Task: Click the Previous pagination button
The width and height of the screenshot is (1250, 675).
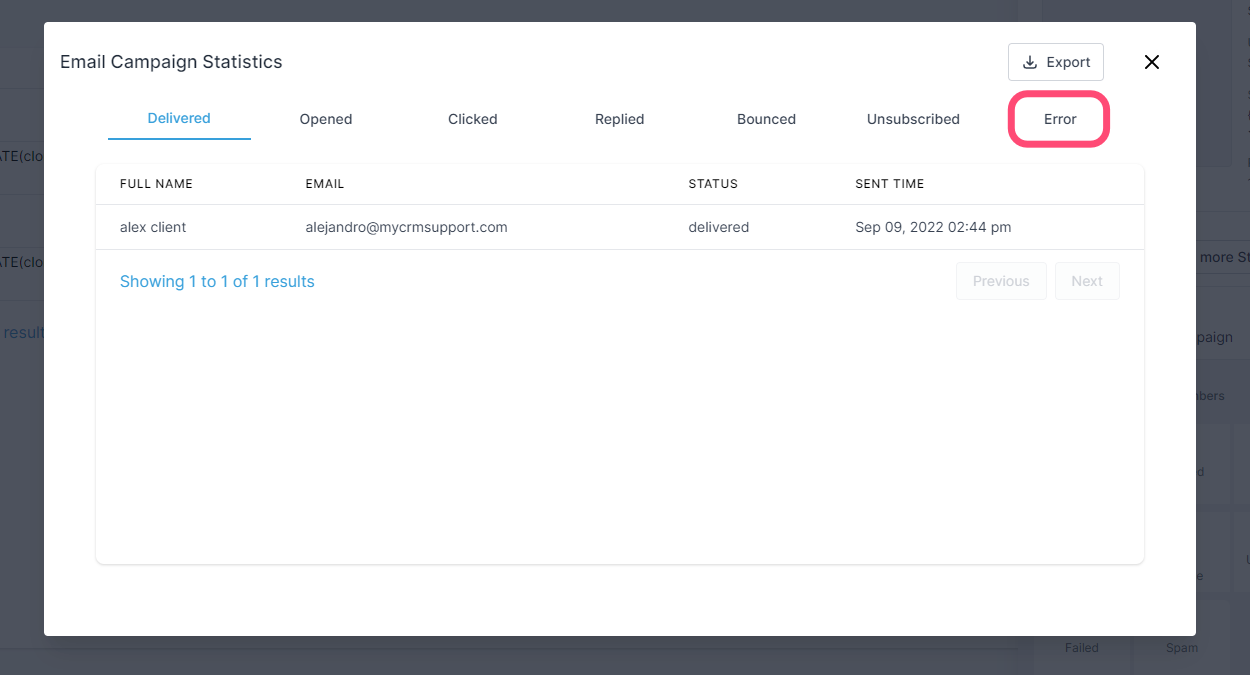Action: click(x=1001, y=281)
